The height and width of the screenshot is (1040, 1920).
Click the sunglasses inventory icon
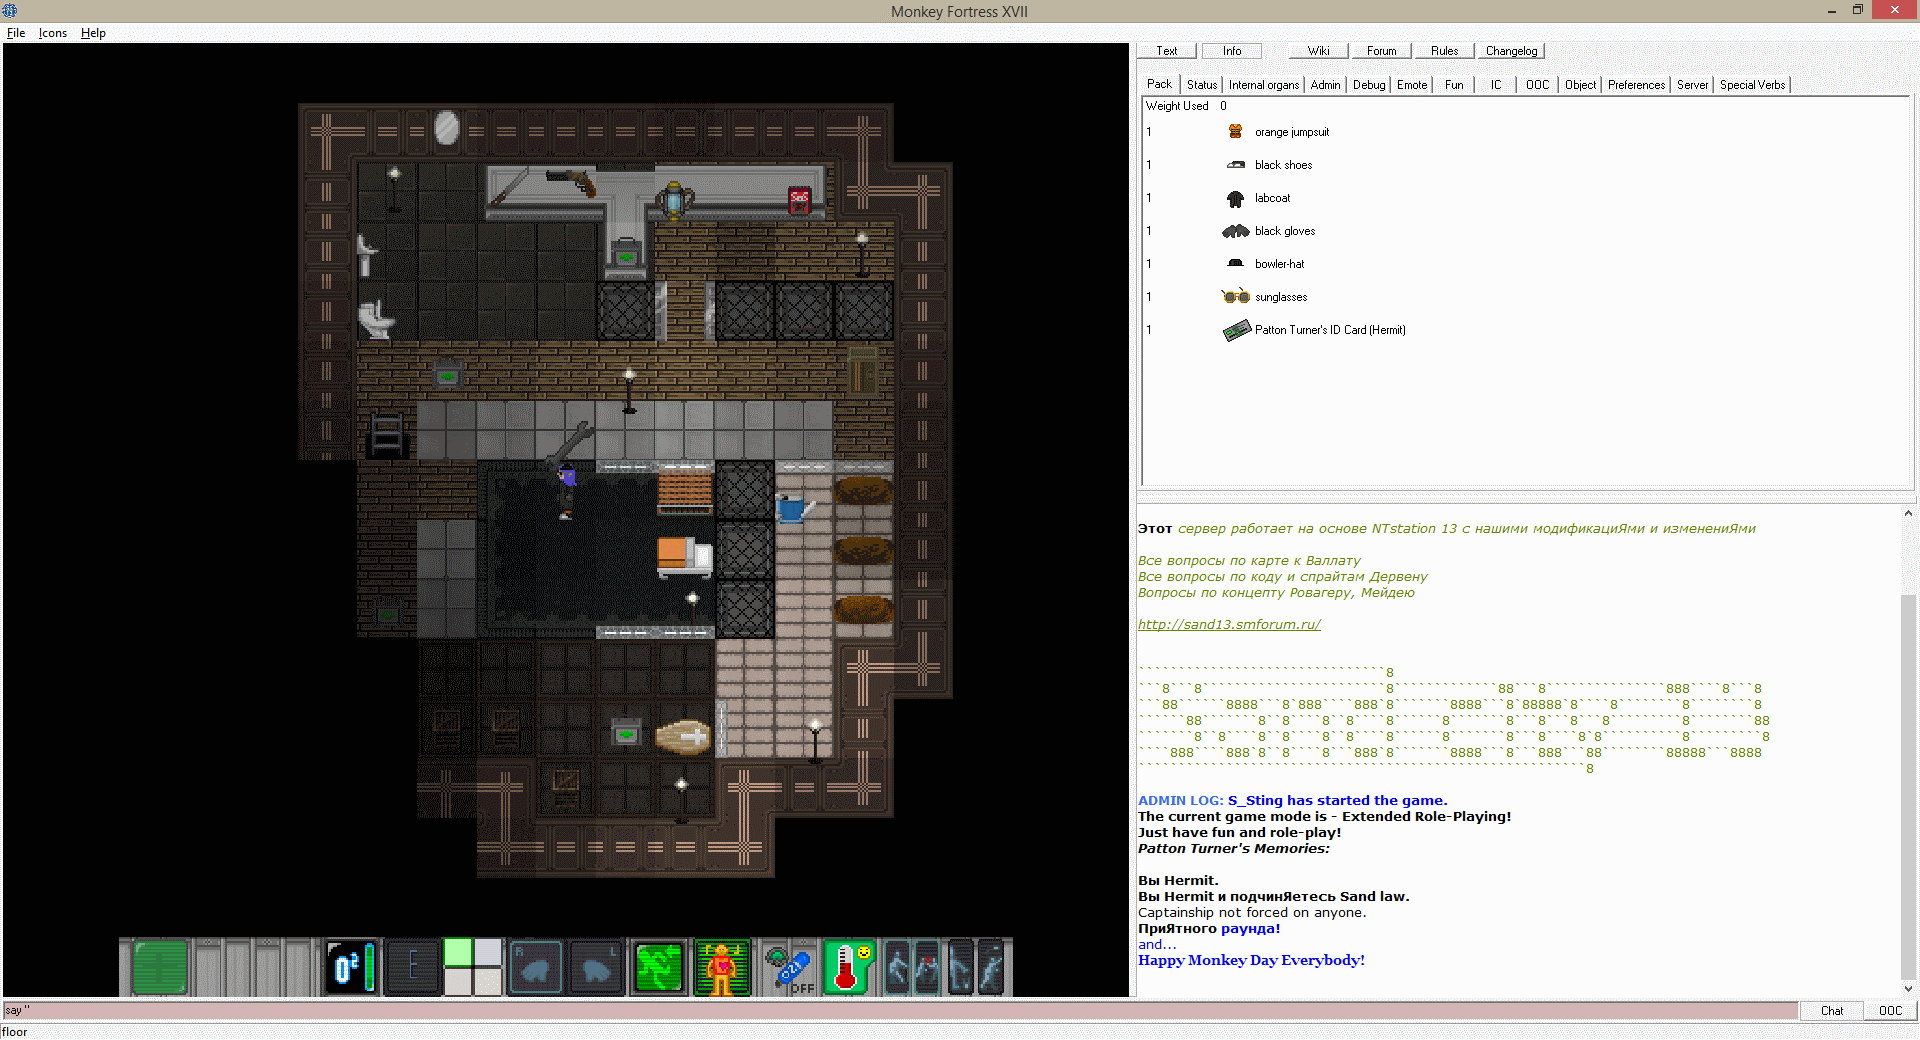tap(1236, 297)
